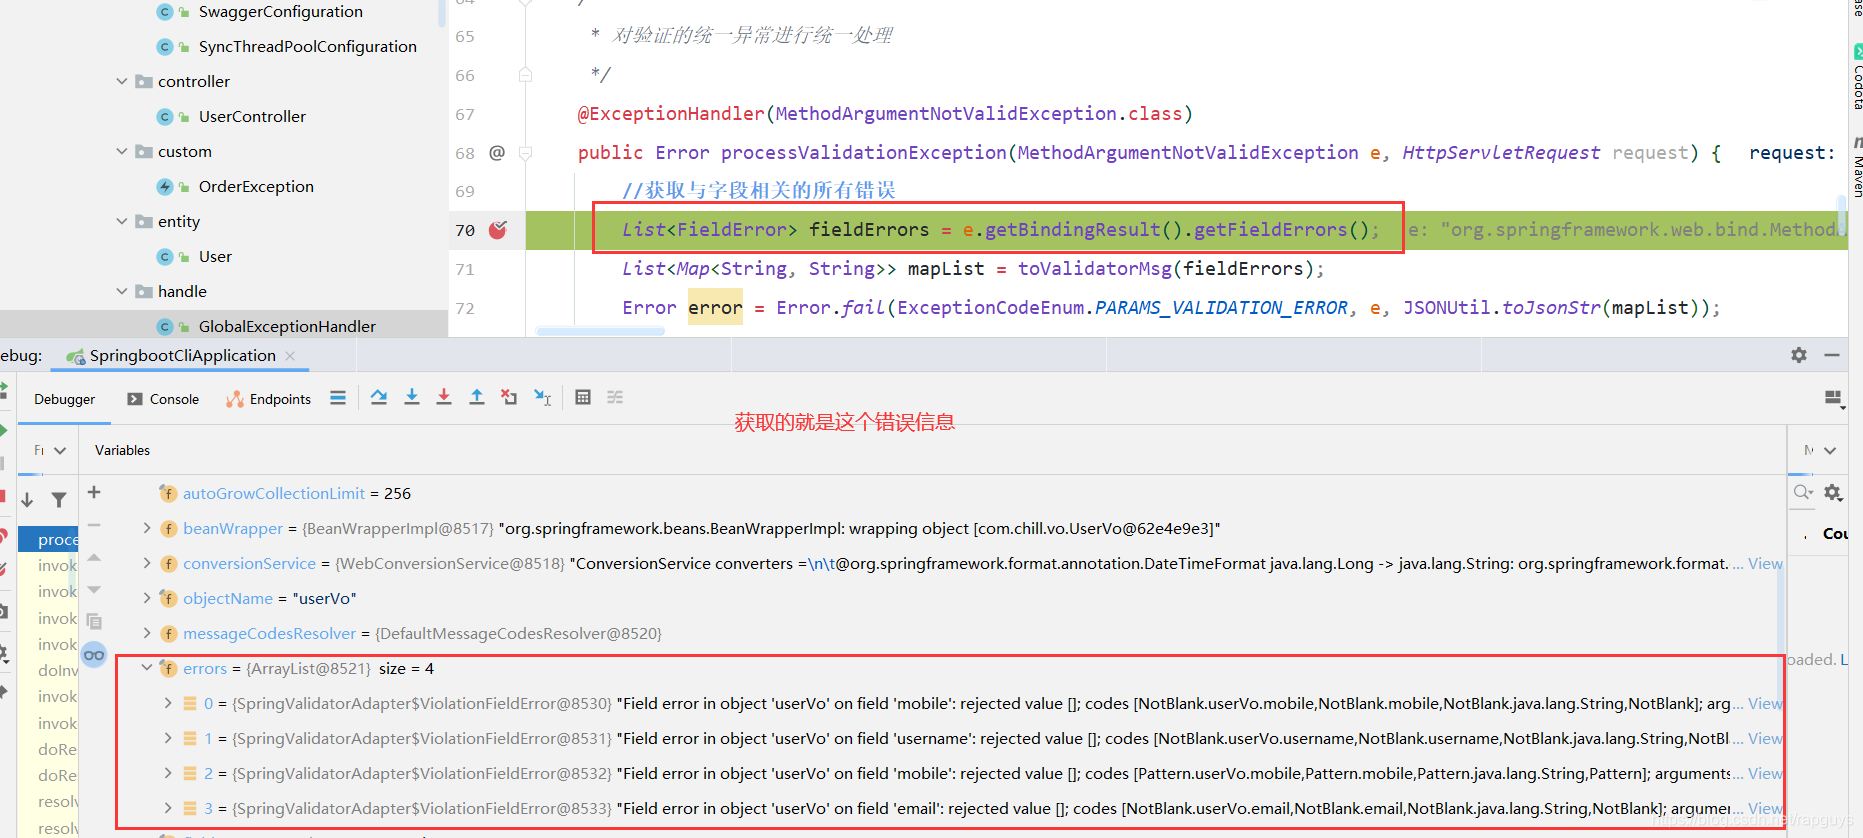1863x838 pixels.
Task: Expand the beanWrapper variable
Action: coord(147,528)
